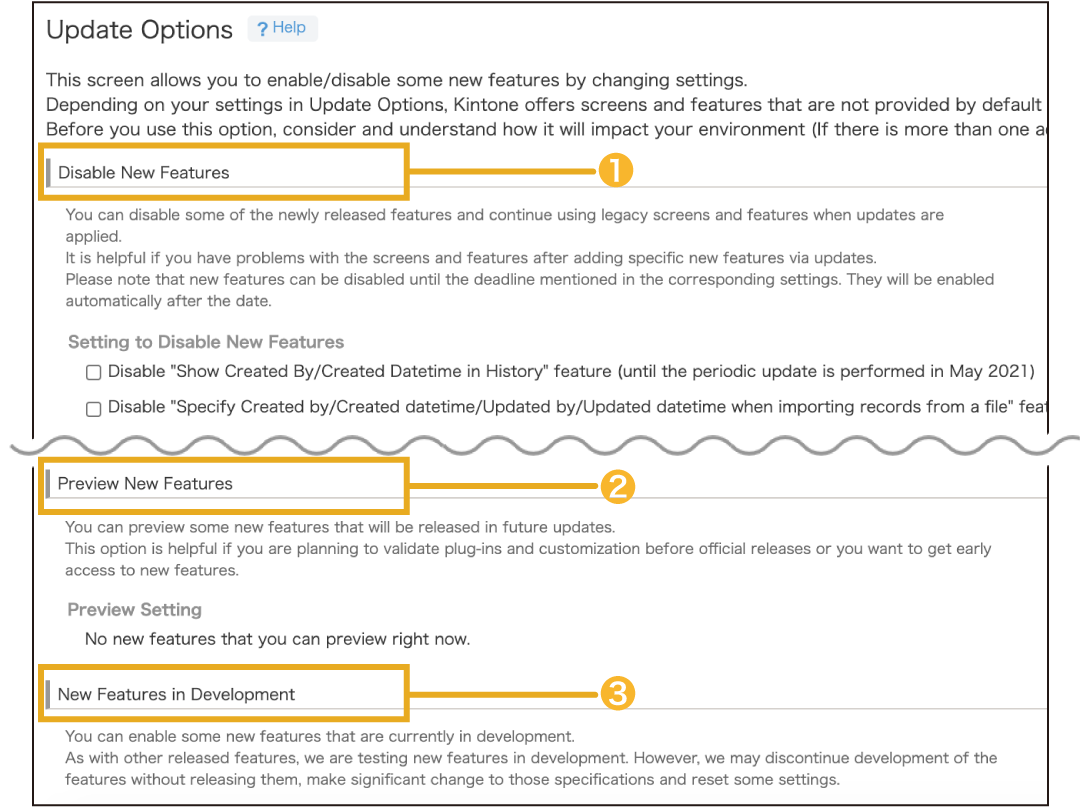Screen dimensions: 1080x808
Task: Click the "Preview Setting" subheading
Action: coord(135,610)
